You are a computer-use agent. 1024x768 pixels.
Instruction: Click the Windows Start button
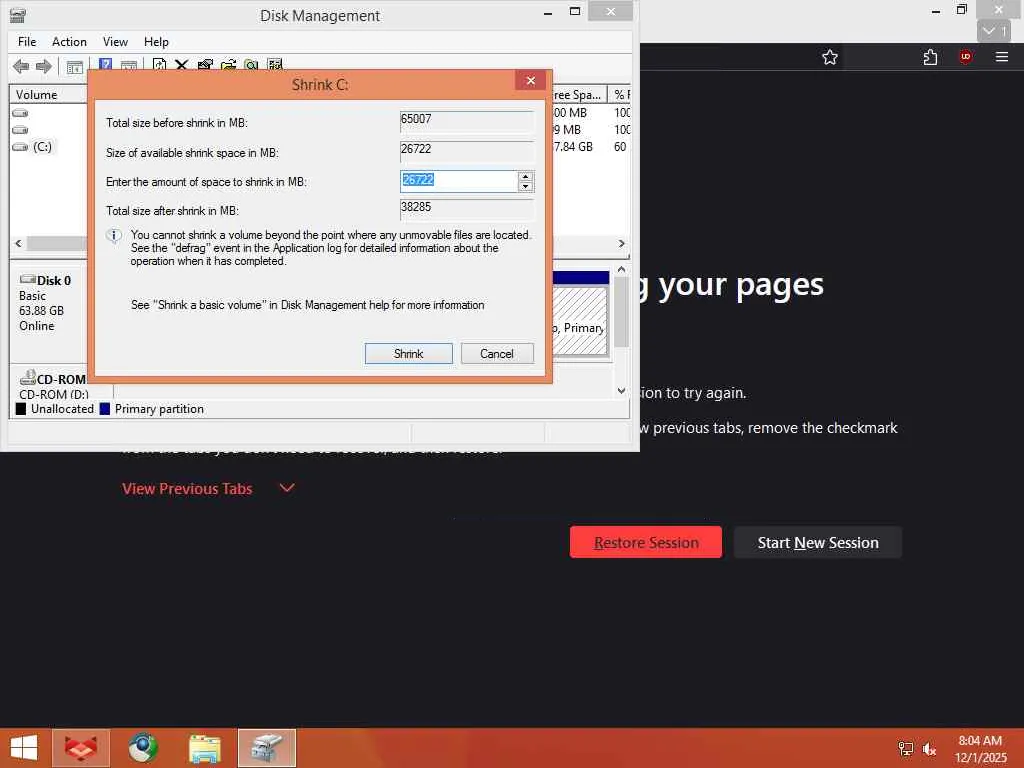[x=24, y=748]
